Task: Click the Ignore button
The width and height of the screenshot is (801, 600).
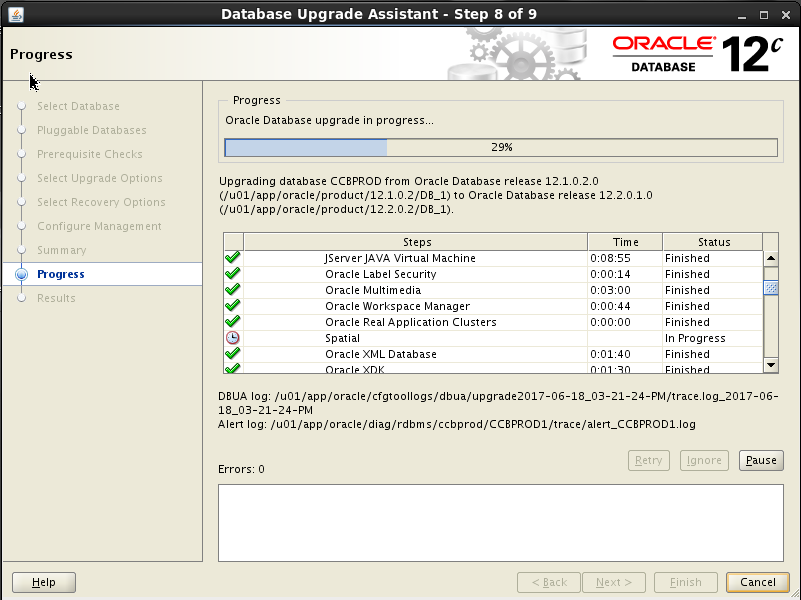Action: [704, 460]
